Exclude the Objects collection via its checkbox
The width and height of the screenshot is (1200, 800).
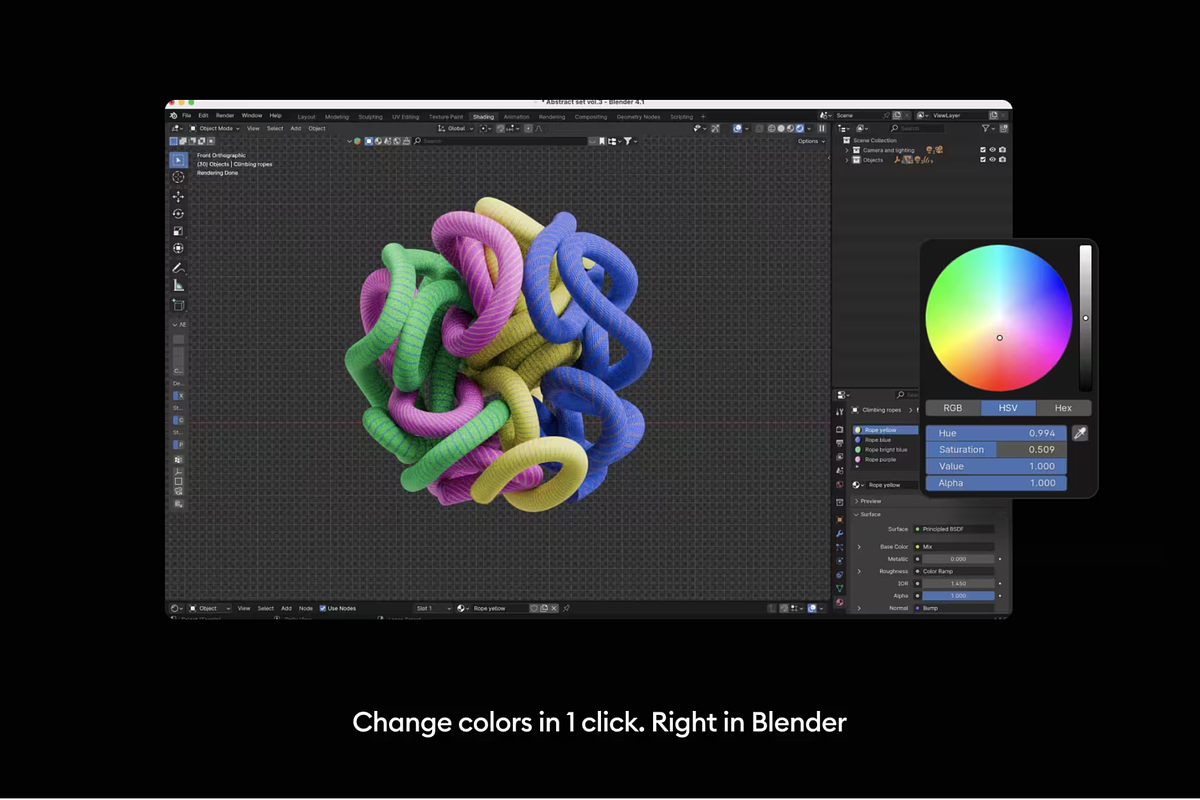tap(983, 160)
